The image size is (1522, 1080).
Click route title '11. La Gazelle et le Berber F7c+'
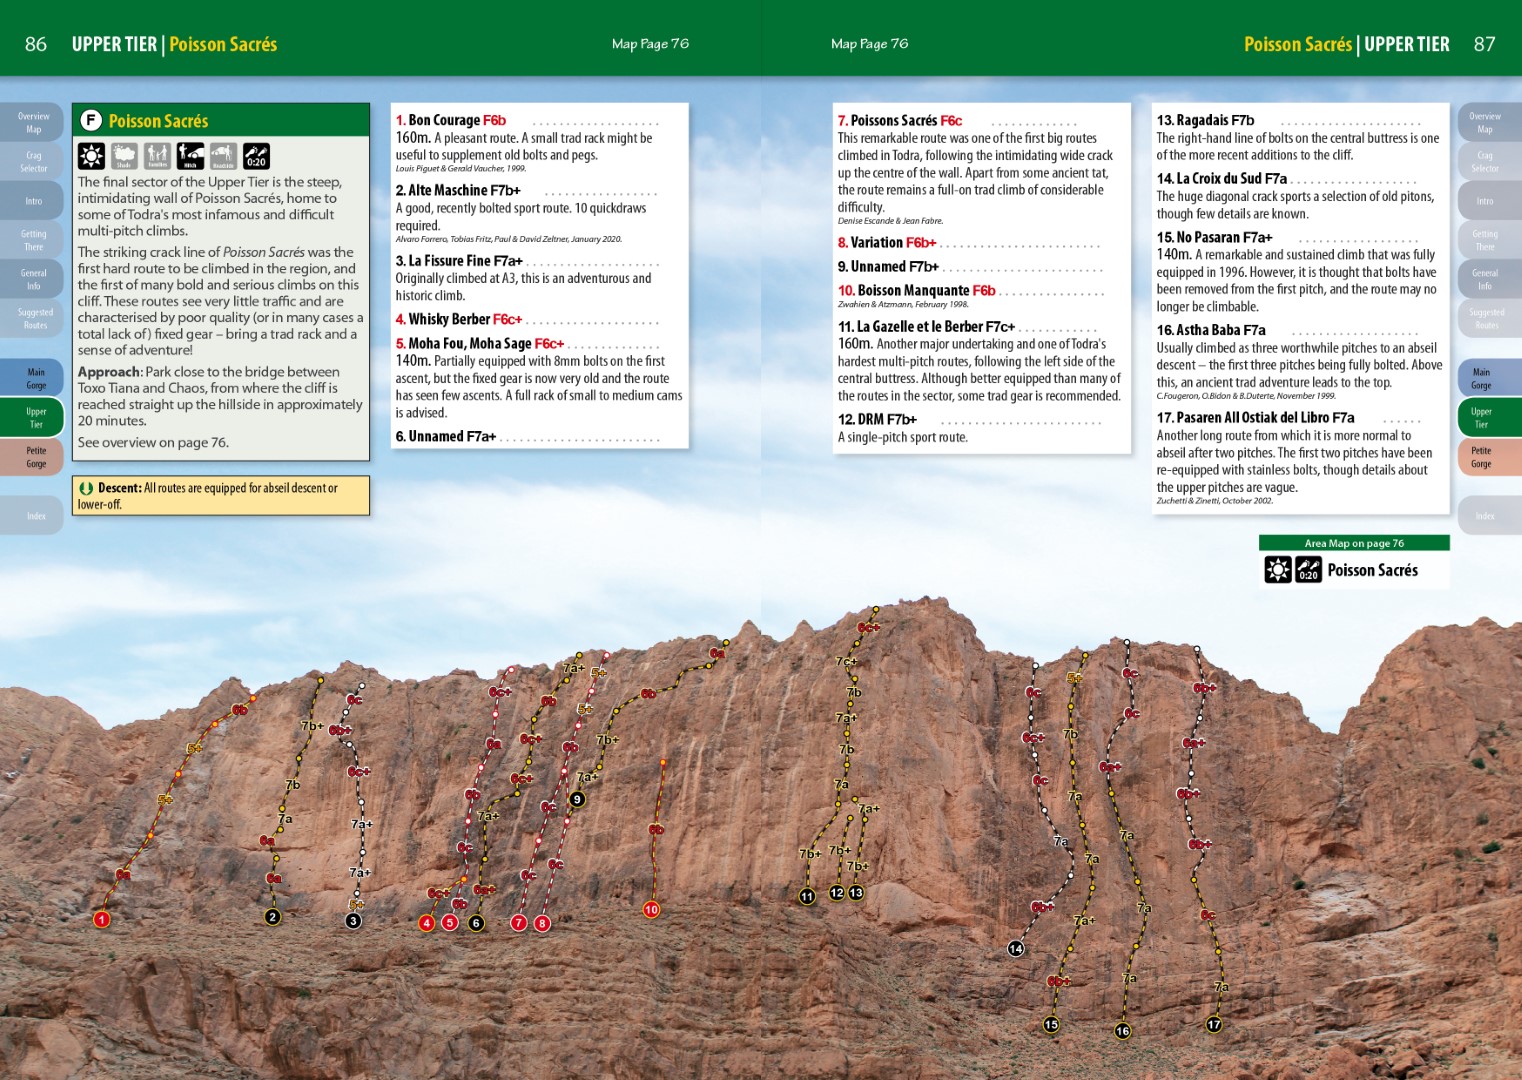click(927, 326)
